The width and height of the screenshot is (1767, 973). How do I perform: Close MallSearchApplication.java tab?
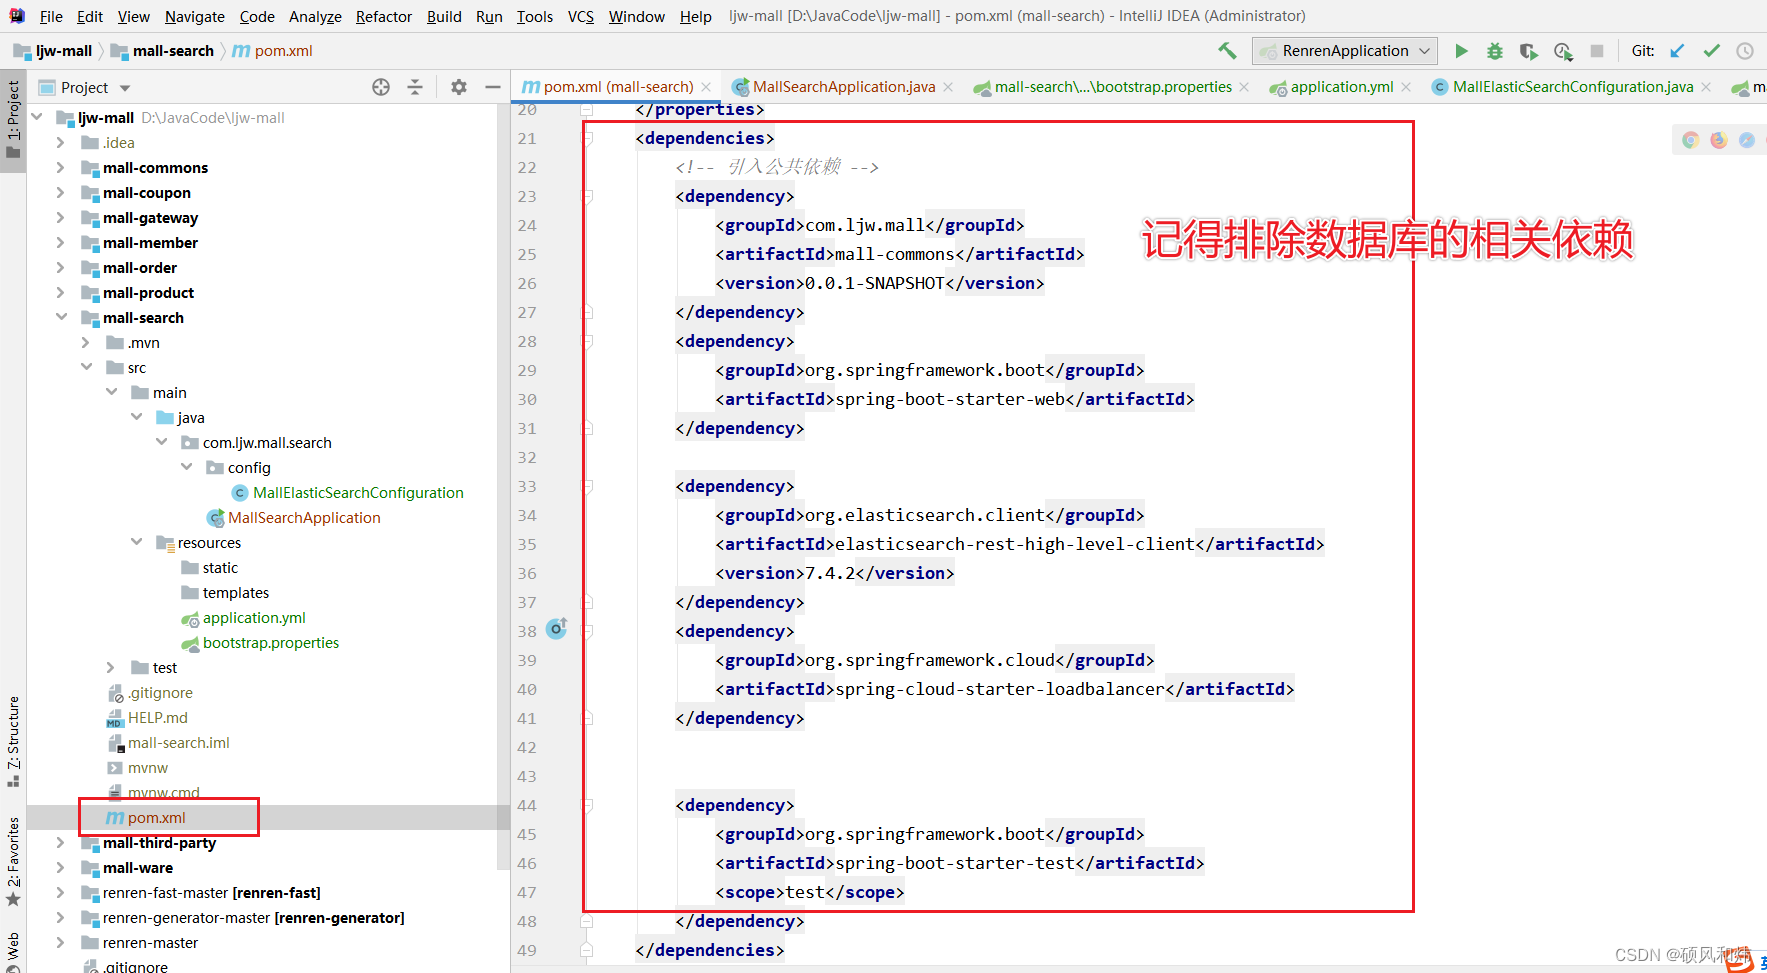(948, 87)
